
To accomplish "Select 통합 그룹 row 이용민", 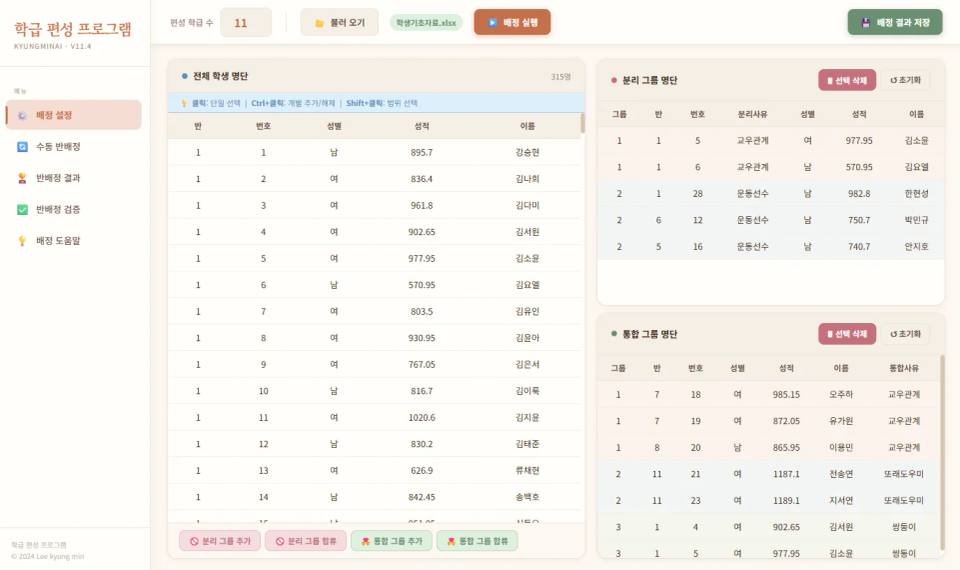I will [x=768, y=448].
